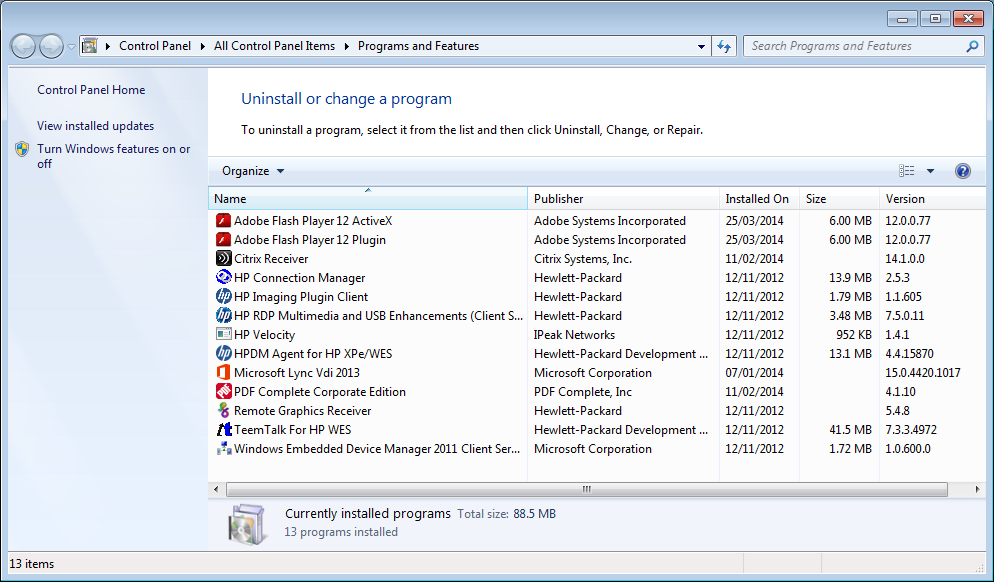Open View installed updates link
The image size is (994, 582).
(x=95, y=126)
